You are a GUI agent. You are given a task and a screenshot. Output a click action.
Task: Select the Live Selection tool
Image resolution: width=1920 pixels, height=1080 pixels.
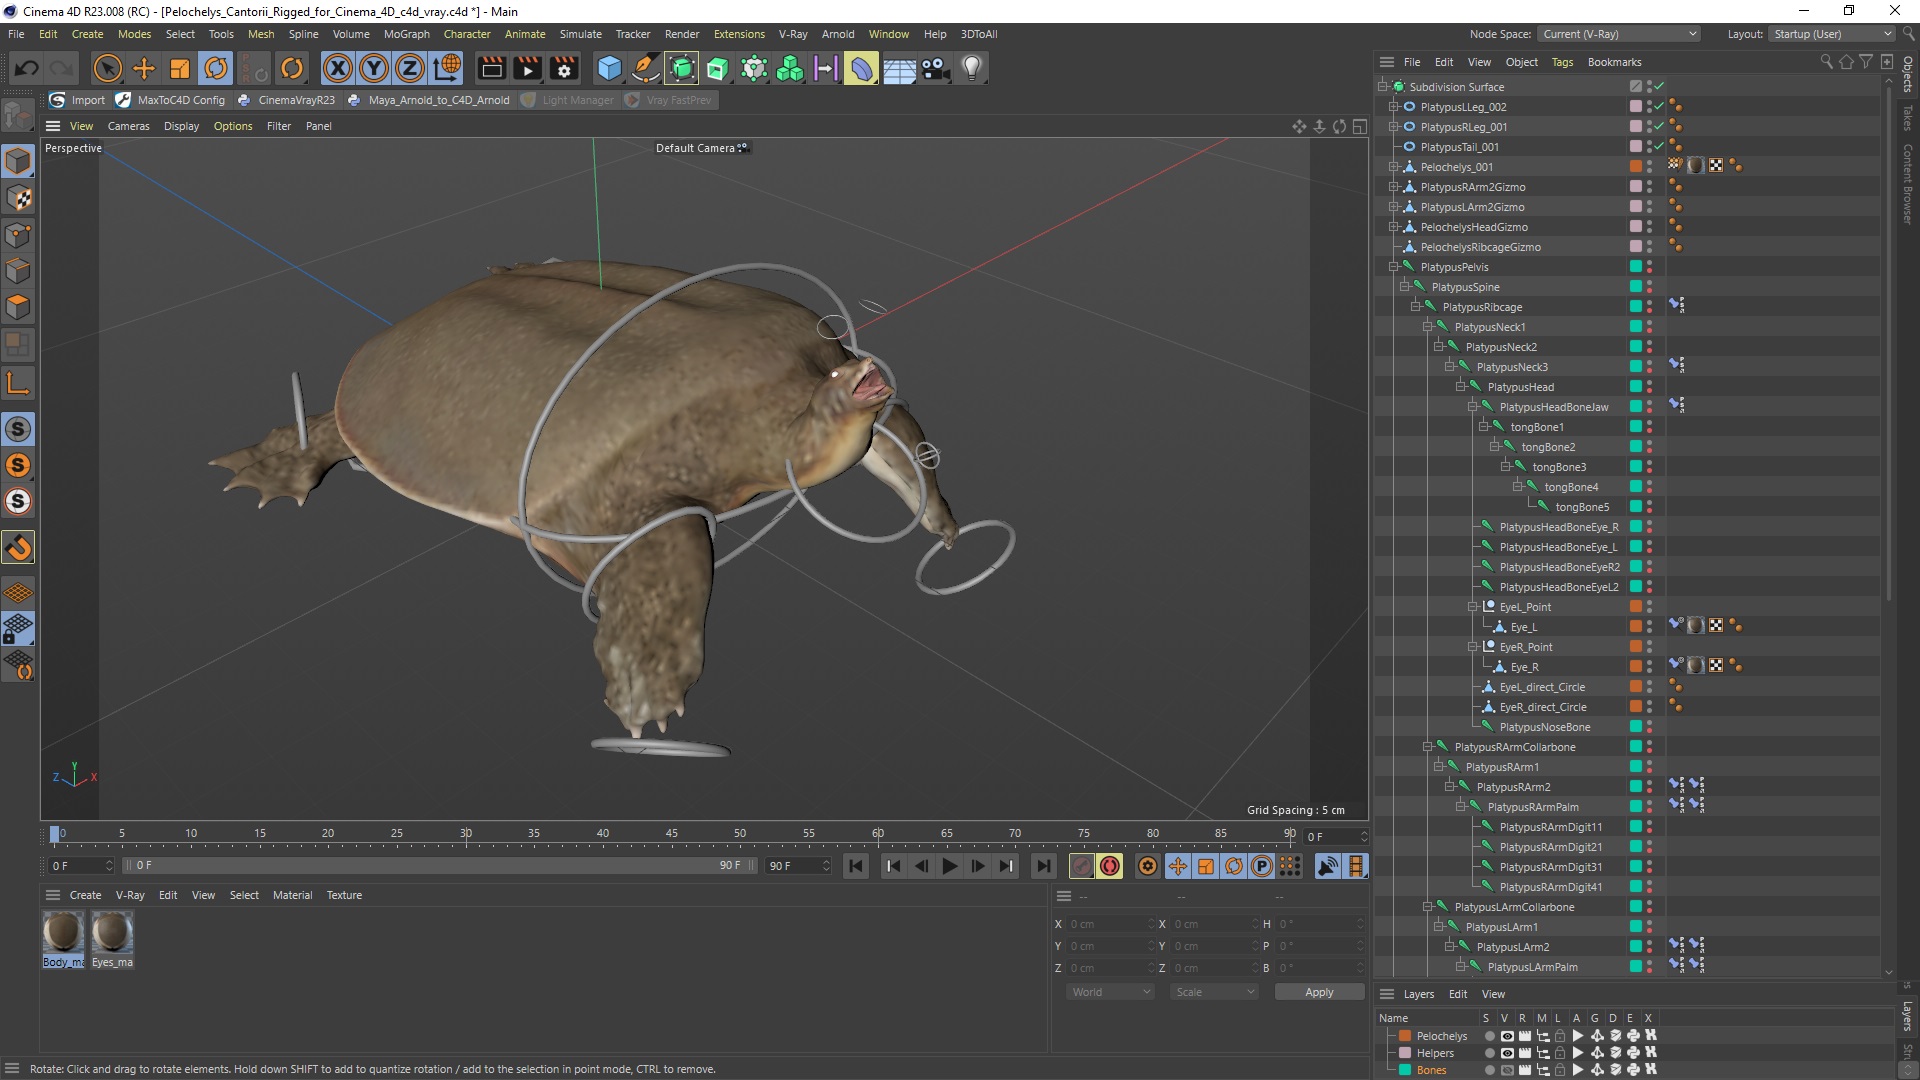(107, 68)
